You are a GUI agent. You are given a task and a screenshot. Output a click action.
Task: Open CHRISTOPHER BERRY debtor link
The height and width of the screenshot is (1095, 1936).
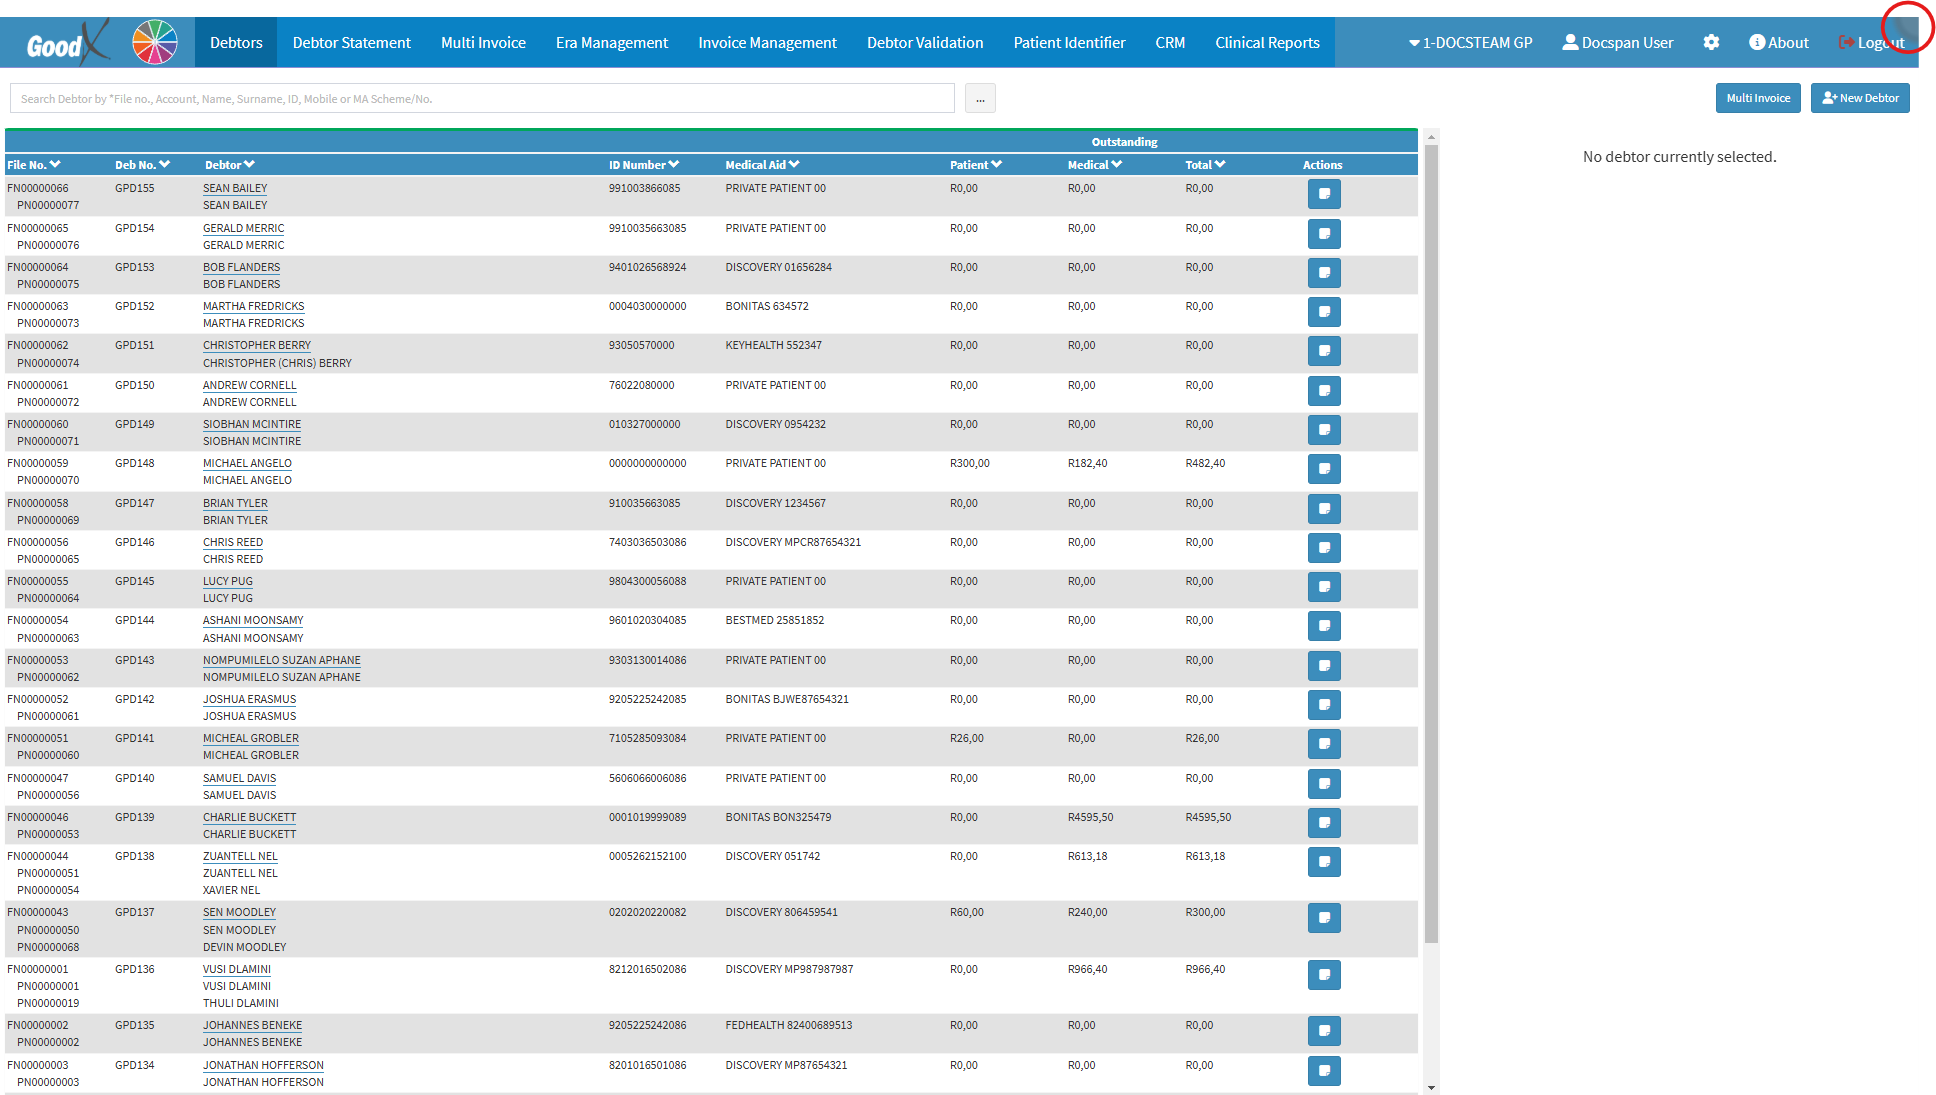257,346
